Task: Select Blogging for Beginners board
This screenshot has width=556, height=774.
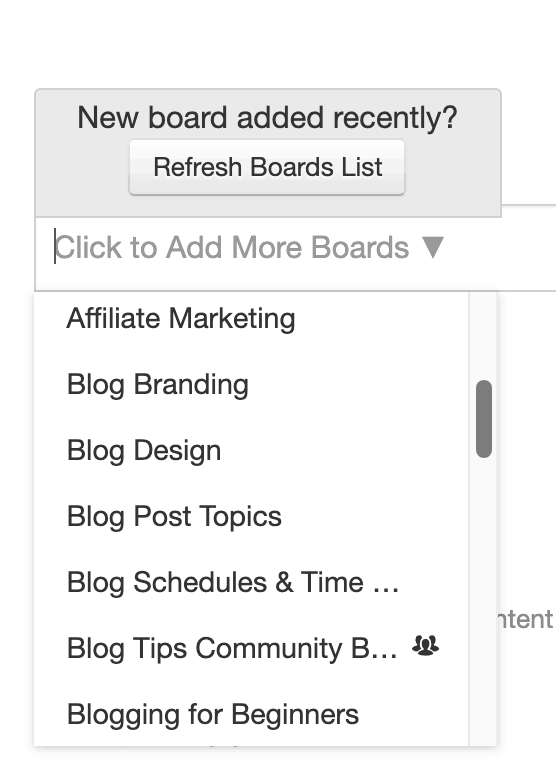Action: pyautogui.click(x=251, y=714)
